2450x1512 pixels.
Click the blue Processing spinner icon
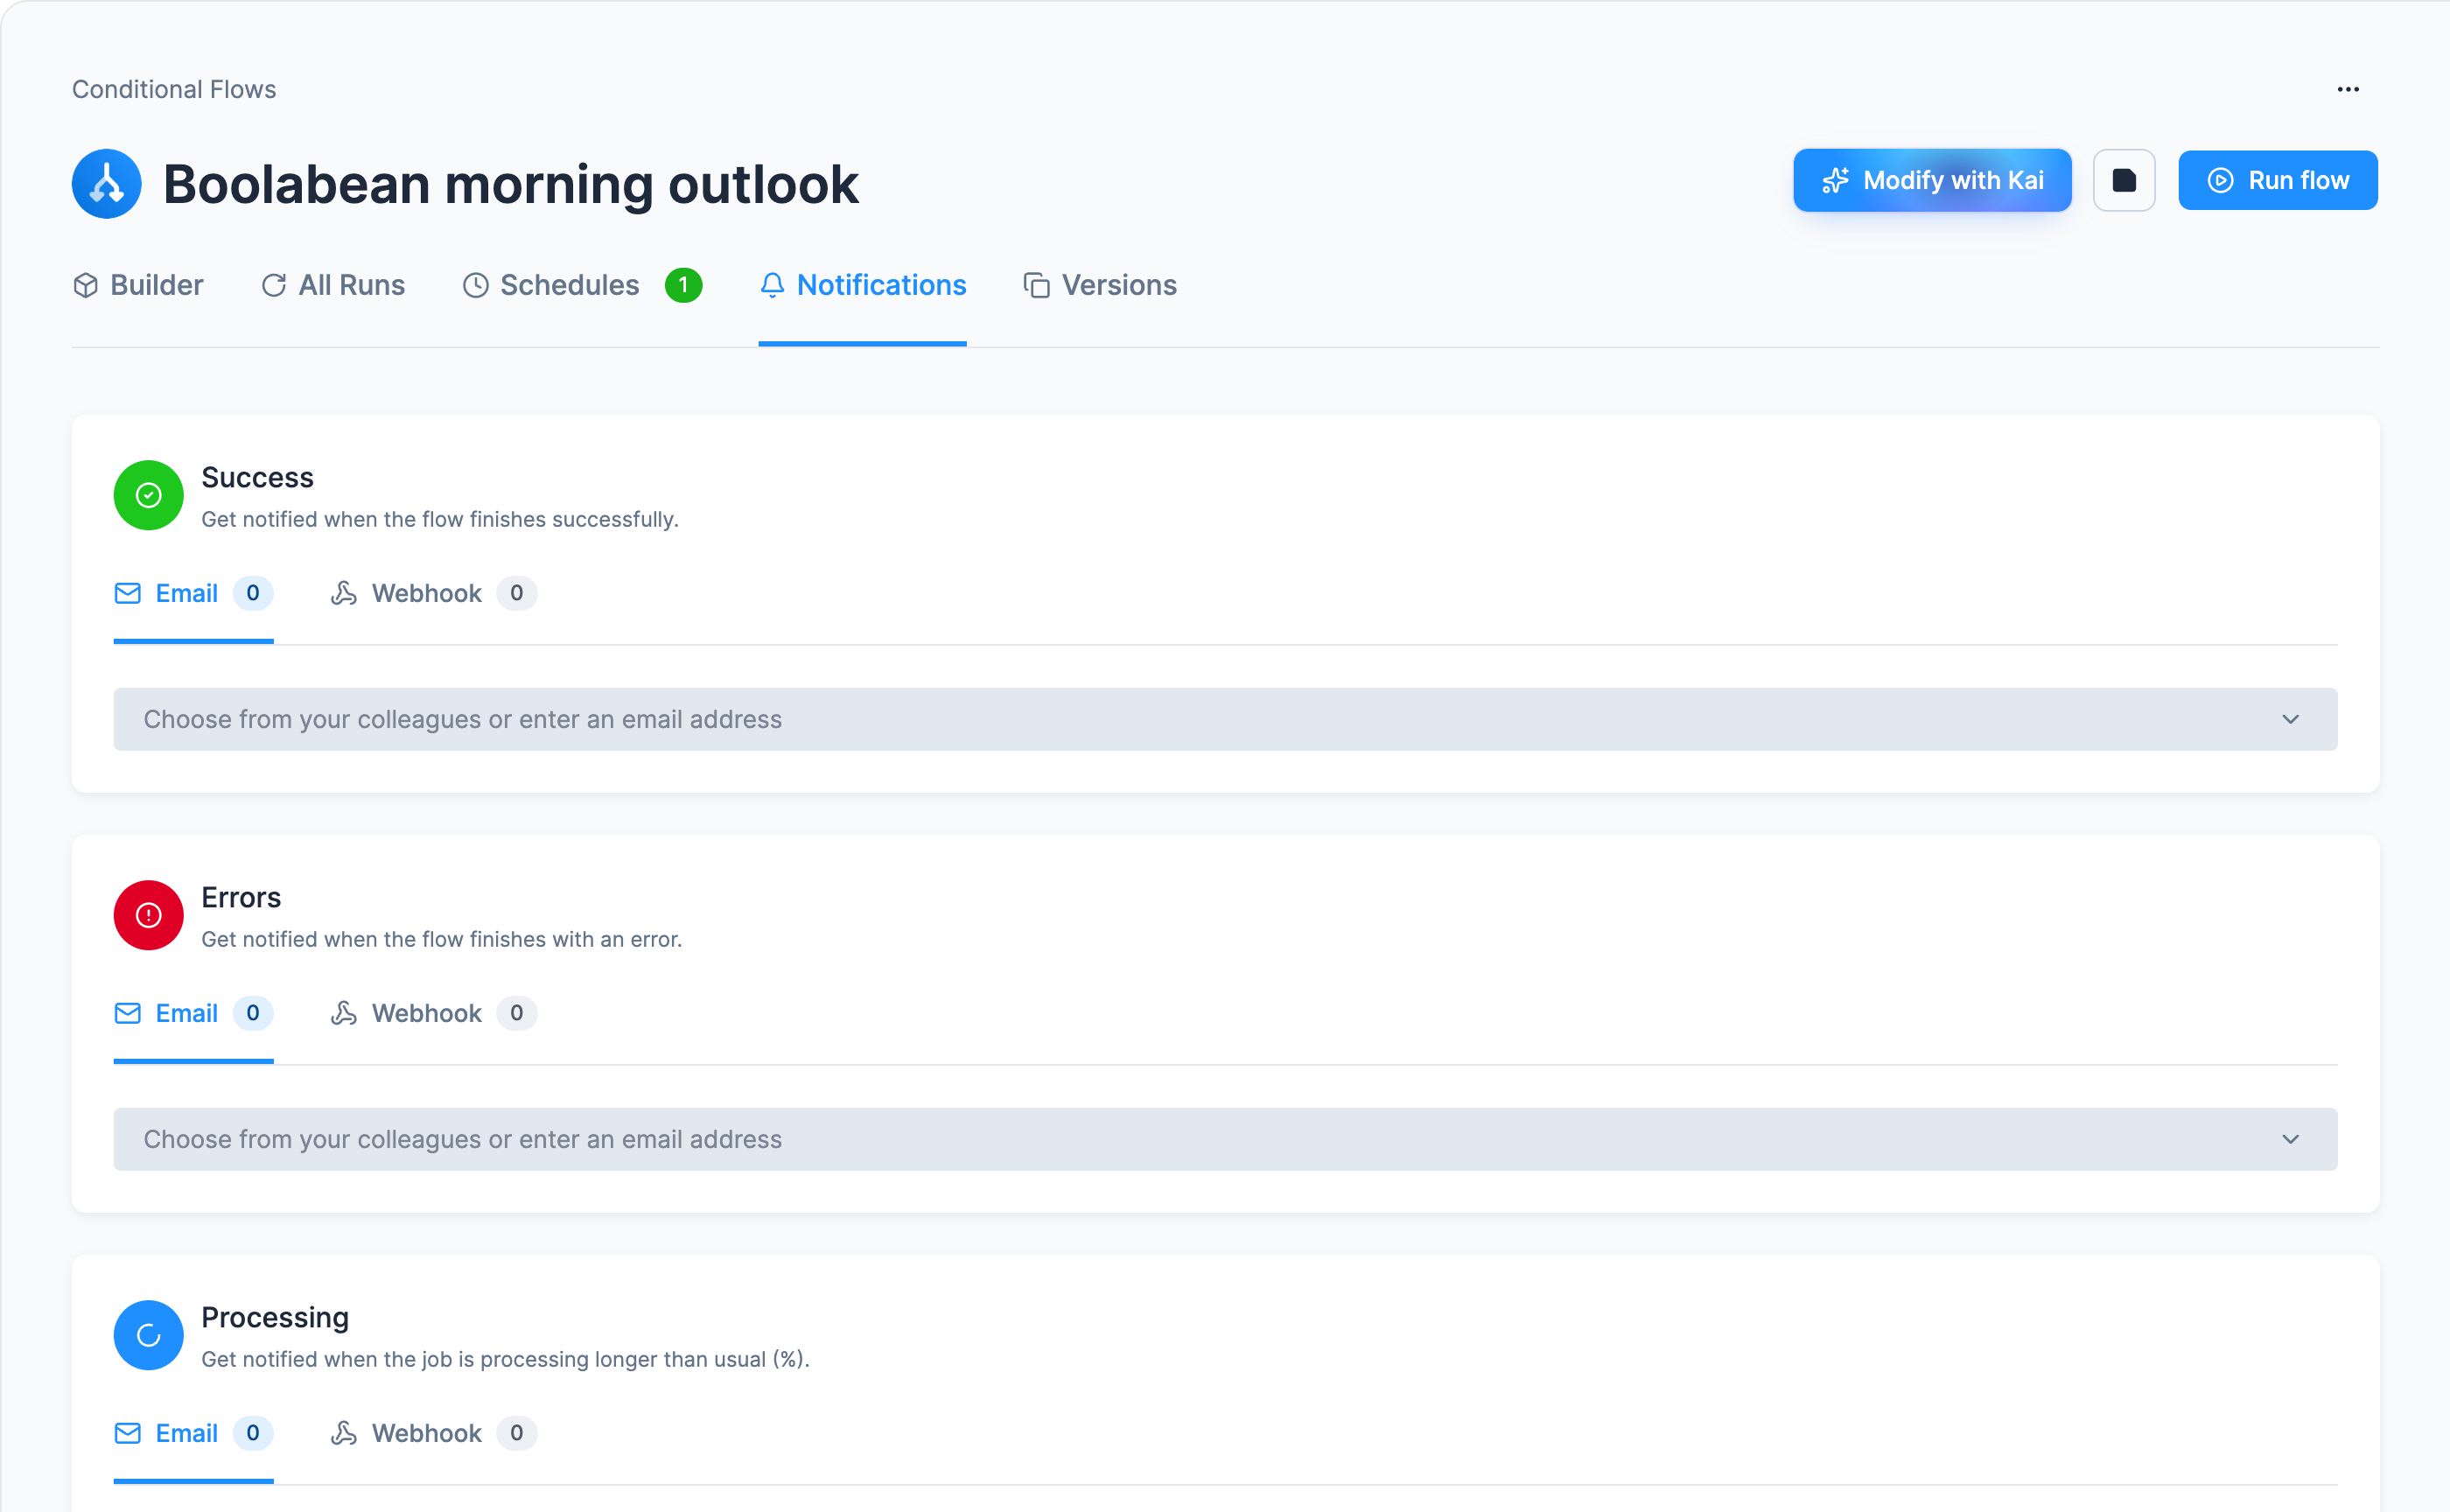(x=149, y=1335)
